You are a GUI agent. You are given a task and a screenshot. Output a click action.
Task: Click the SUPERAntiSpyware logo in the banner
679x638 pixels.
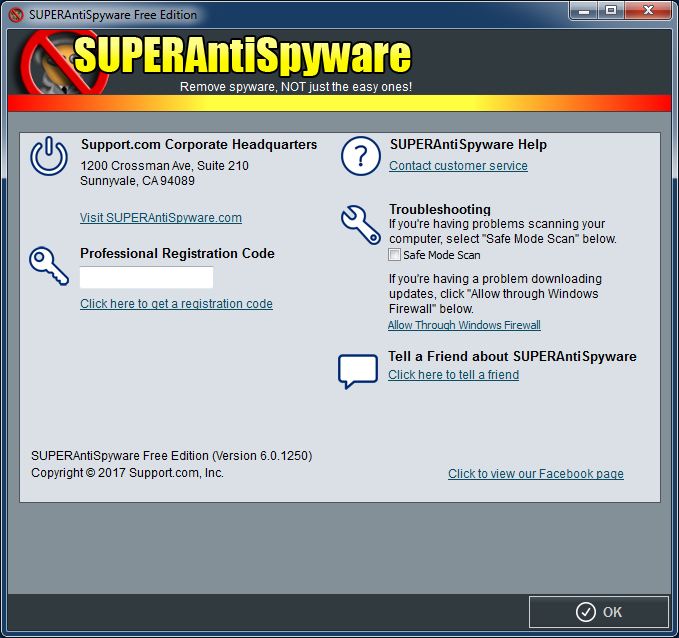tap(217, 62)
